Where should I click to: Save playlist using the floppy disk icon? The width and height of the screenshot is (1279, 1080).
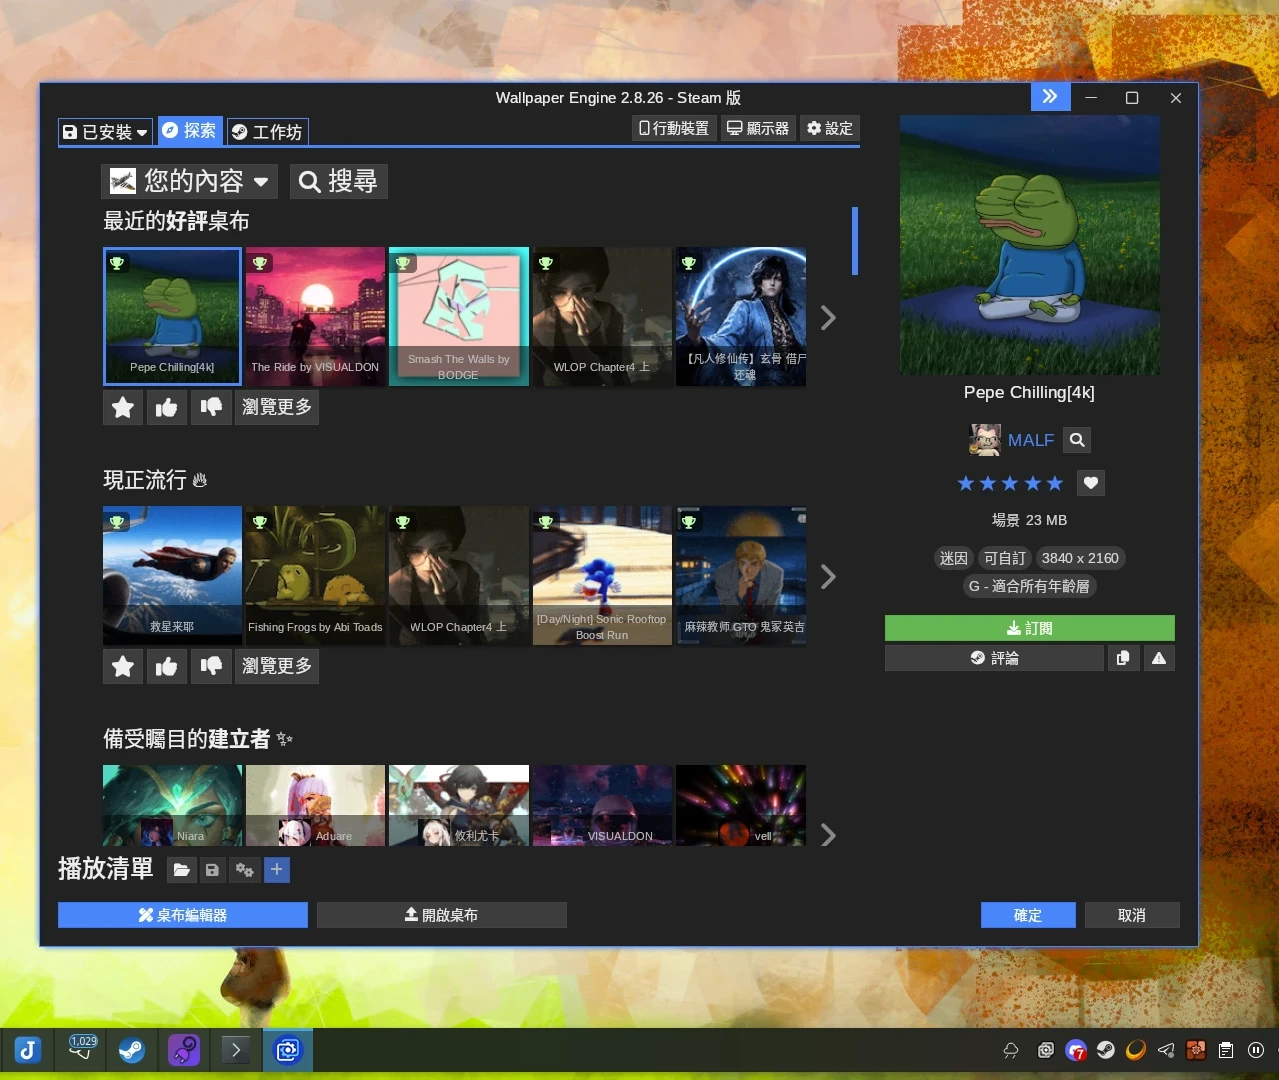pos(212,870)
